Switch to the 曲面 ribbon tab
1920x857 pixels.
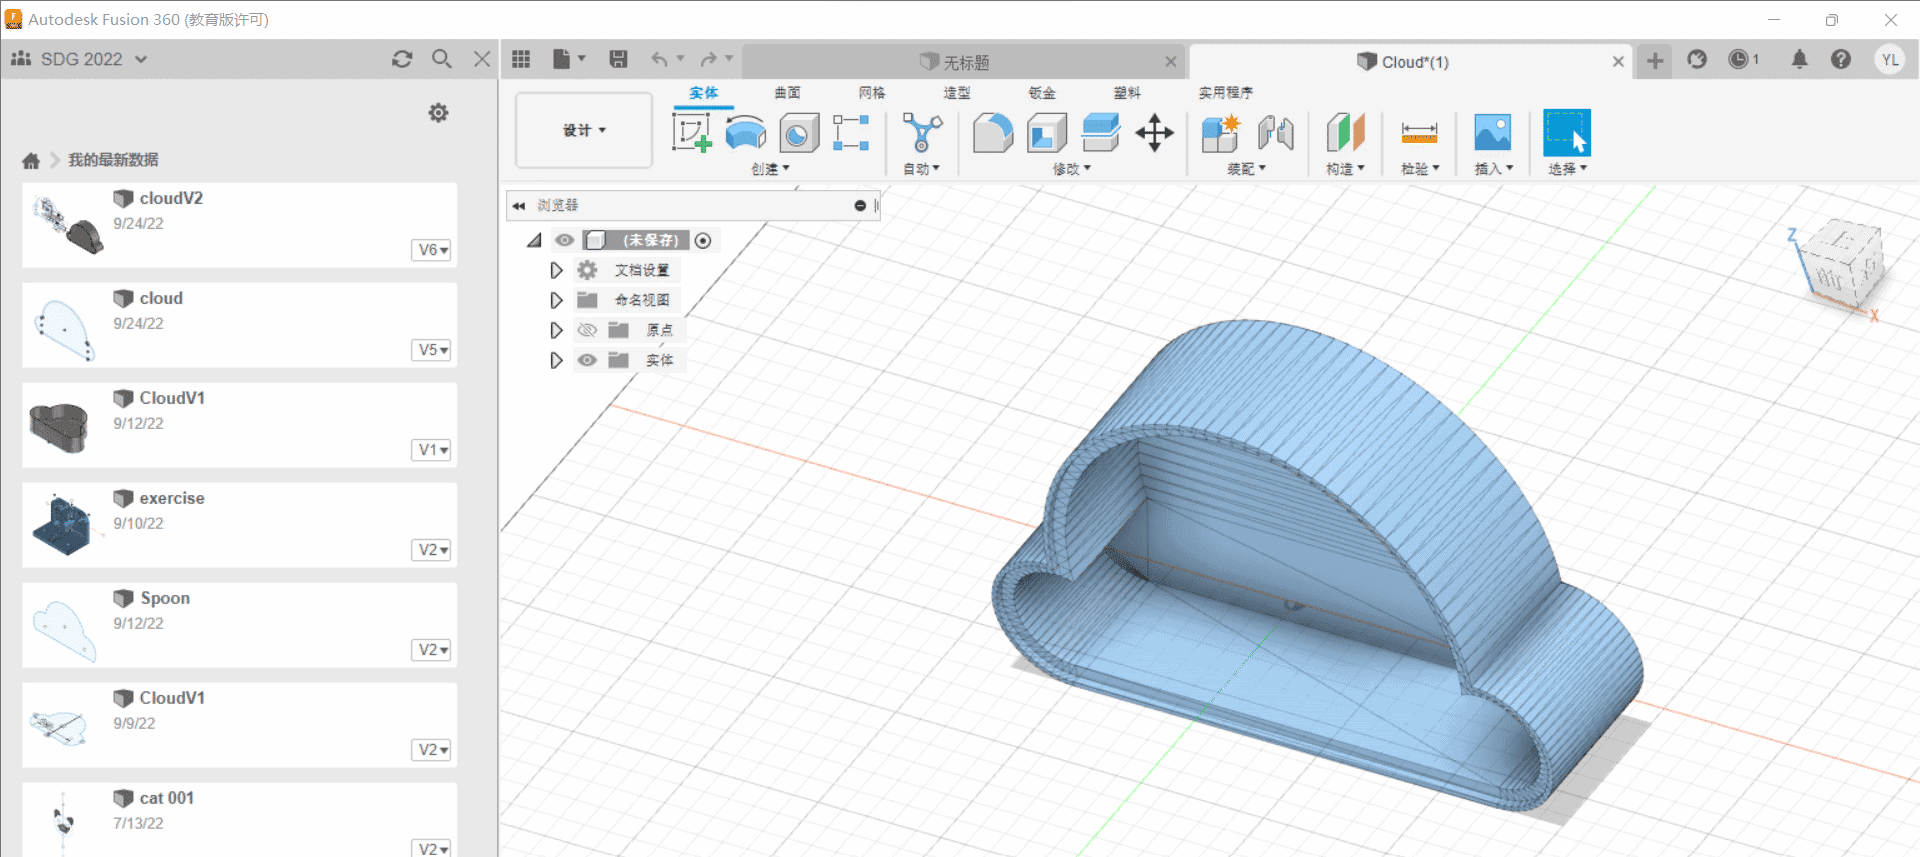click(787, 92)
